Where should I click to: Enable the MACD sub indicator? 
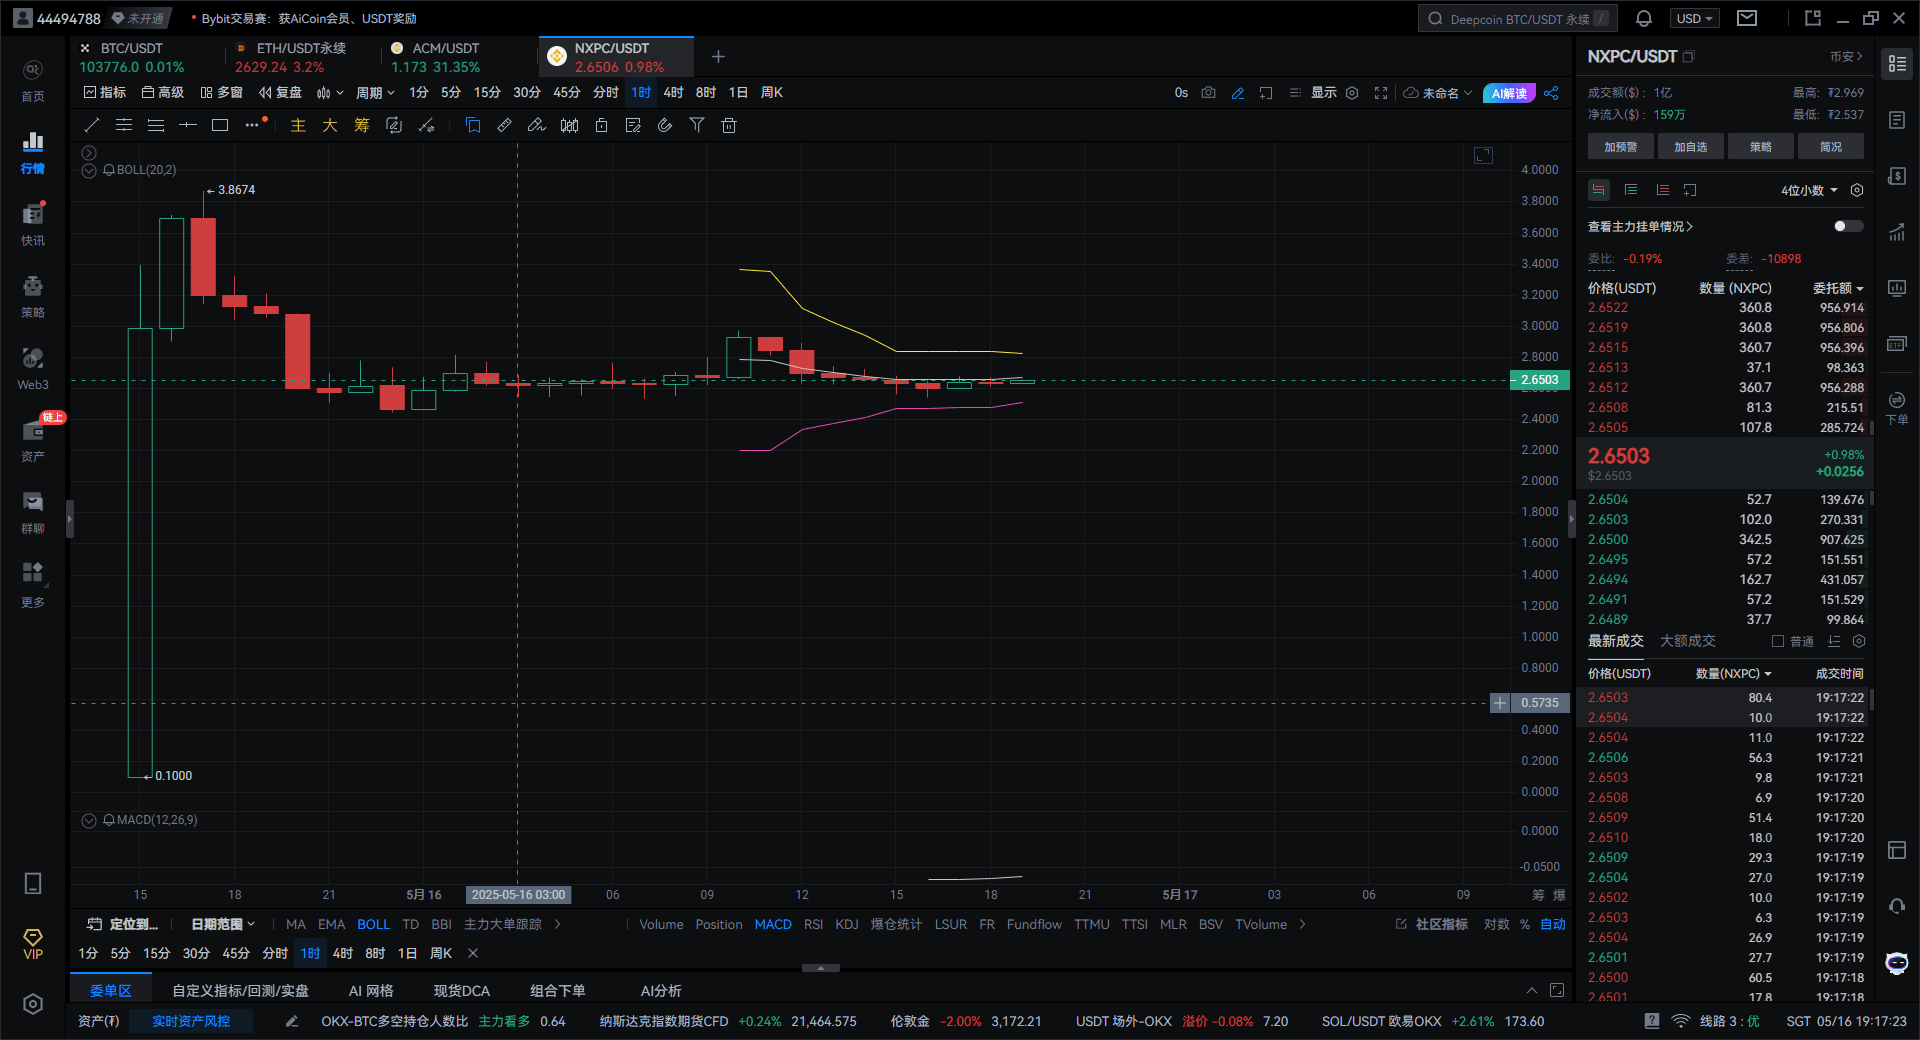[x=773, y=924]
